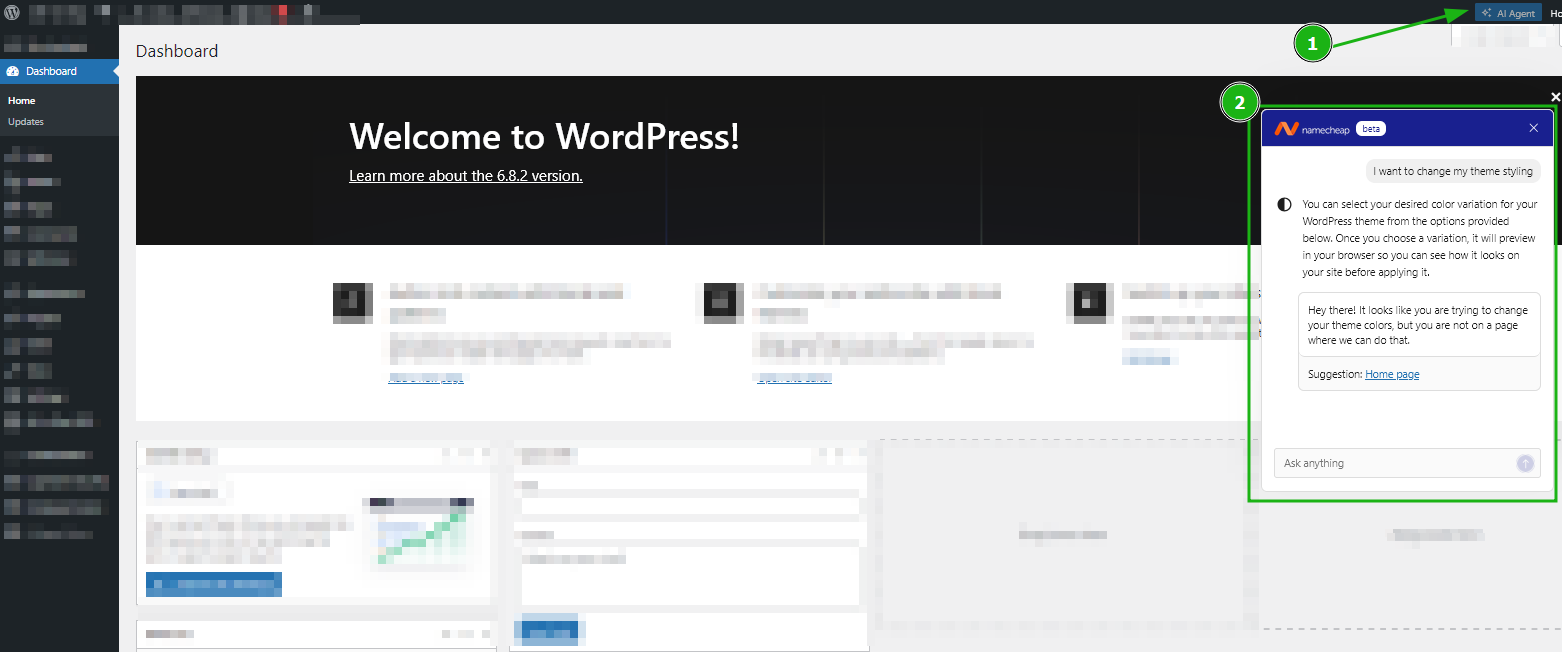Open the AI Agent from the toolbar

pyautogui.click(x=1508, y=13)
